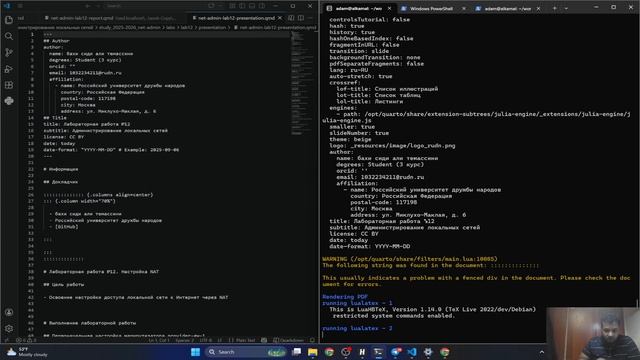Click the presentation breadcrumb segment
The width and height of the screenshot is (640, 360).
[211, 27]
